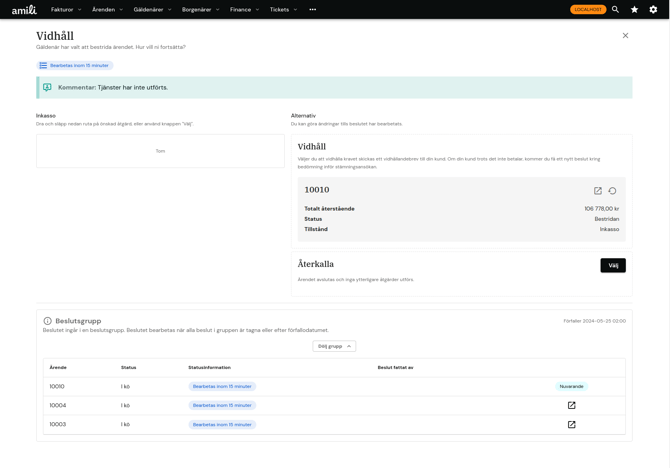
Task: Open the Gäldenärer menu
Action: pos(152,9)
